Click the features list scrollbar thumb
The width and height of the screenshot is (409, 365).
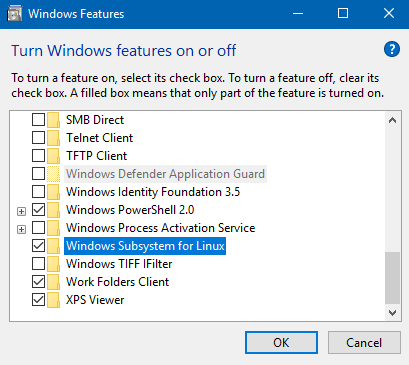click(392, 278)
